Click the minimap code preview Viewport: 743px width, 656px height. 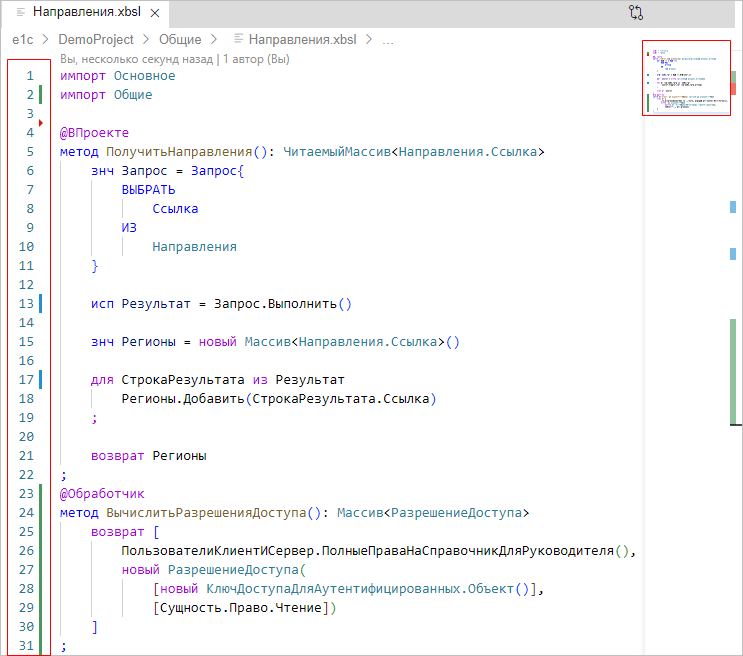point(687,78)
